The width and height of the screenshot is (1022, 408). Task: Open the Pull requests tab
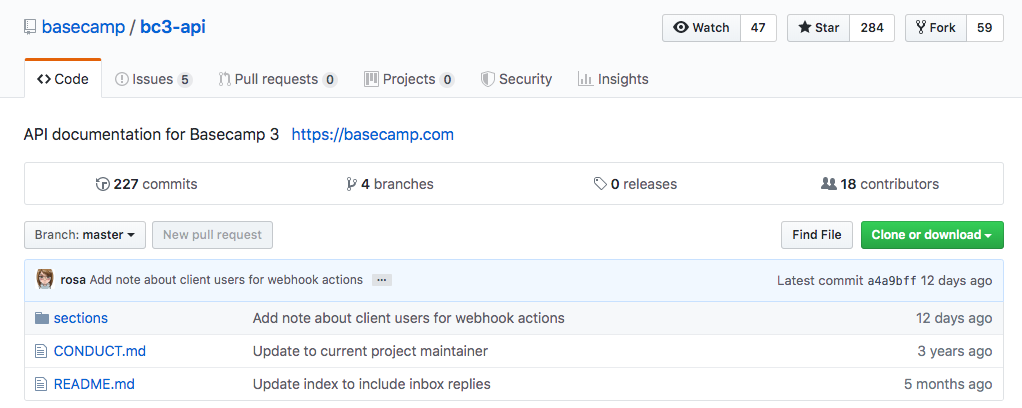(278, 80)
